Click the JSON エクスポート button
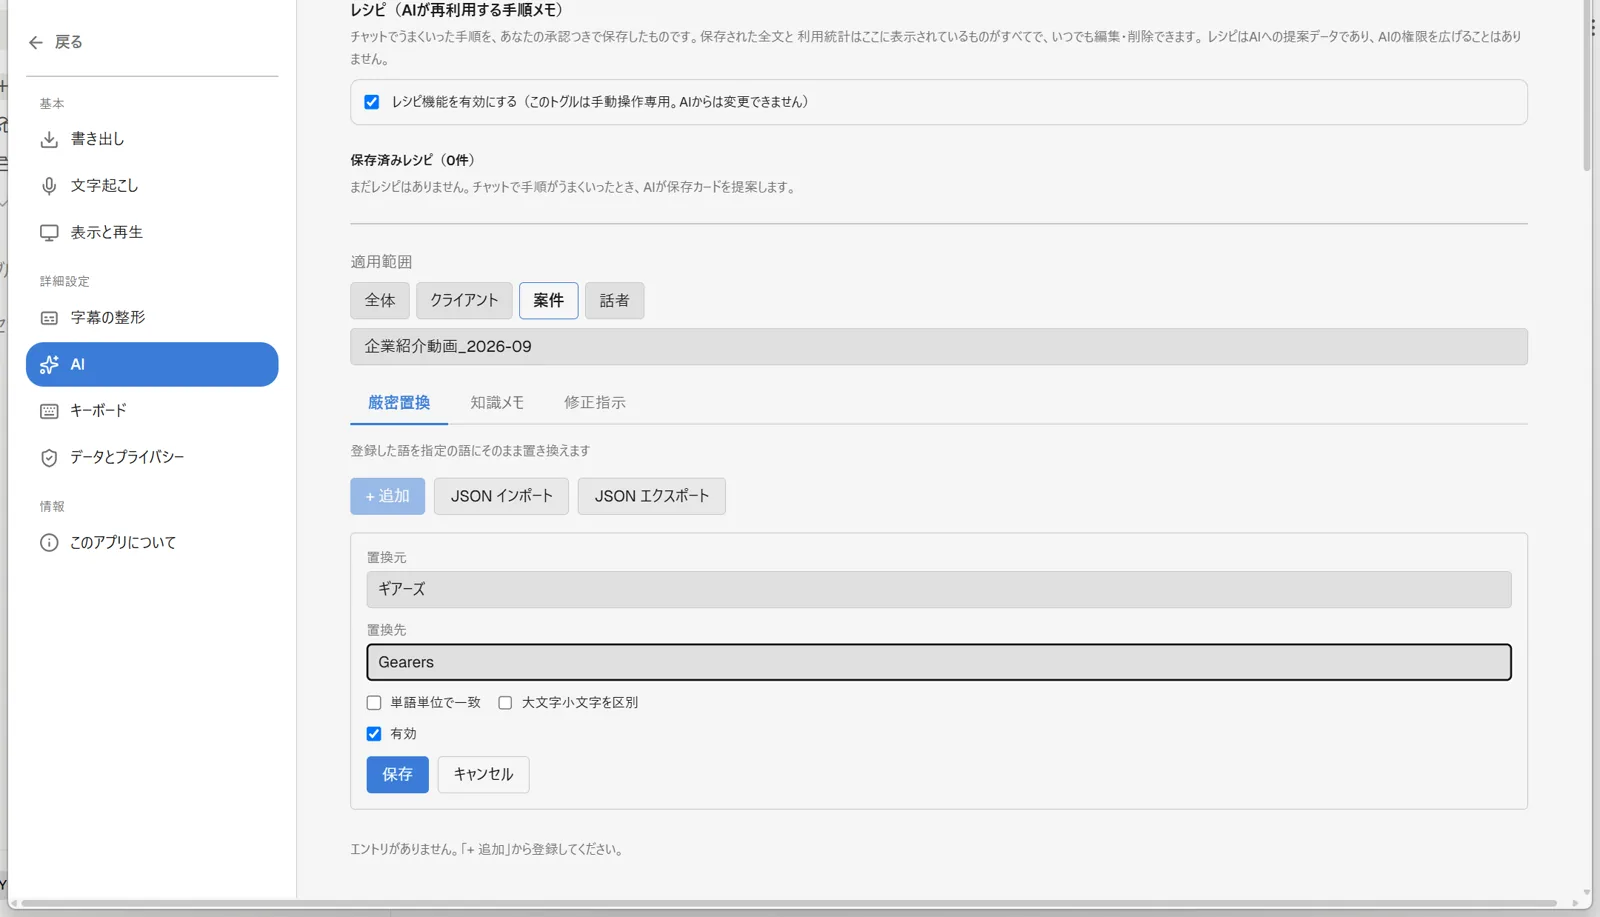 [x=652, y=497]
